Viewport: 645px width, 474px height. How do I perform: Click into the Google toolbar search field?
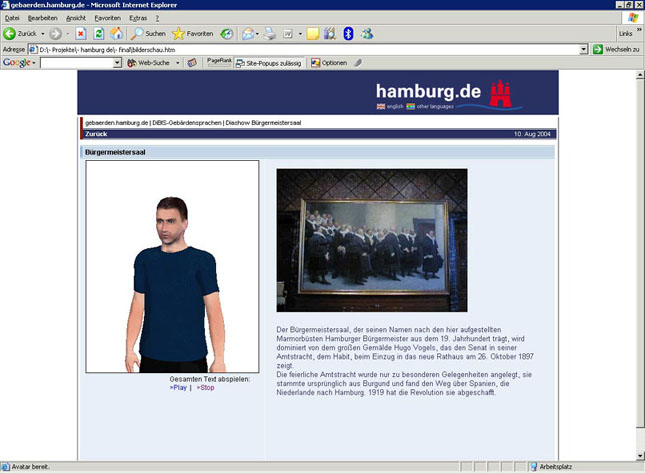coord(77,63)
